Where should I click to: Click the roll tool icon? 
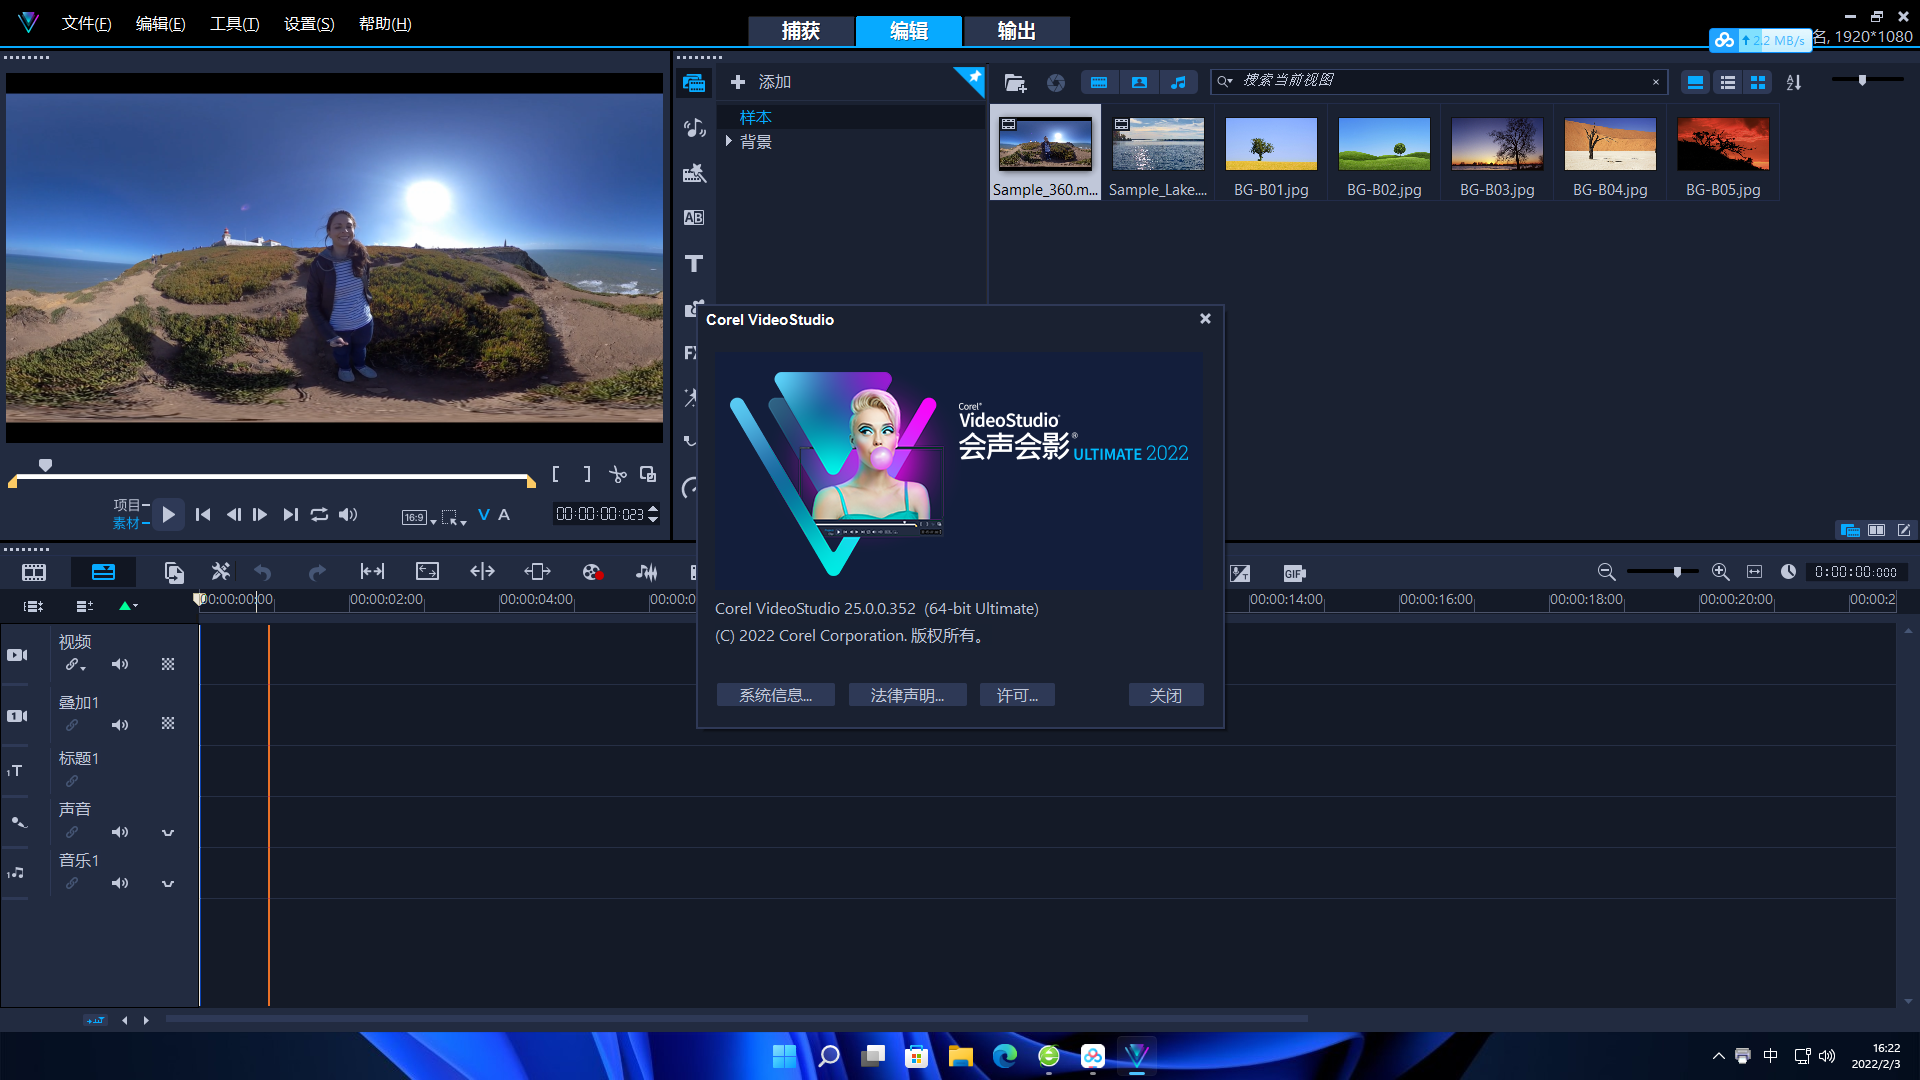click(x=482, y=571)
